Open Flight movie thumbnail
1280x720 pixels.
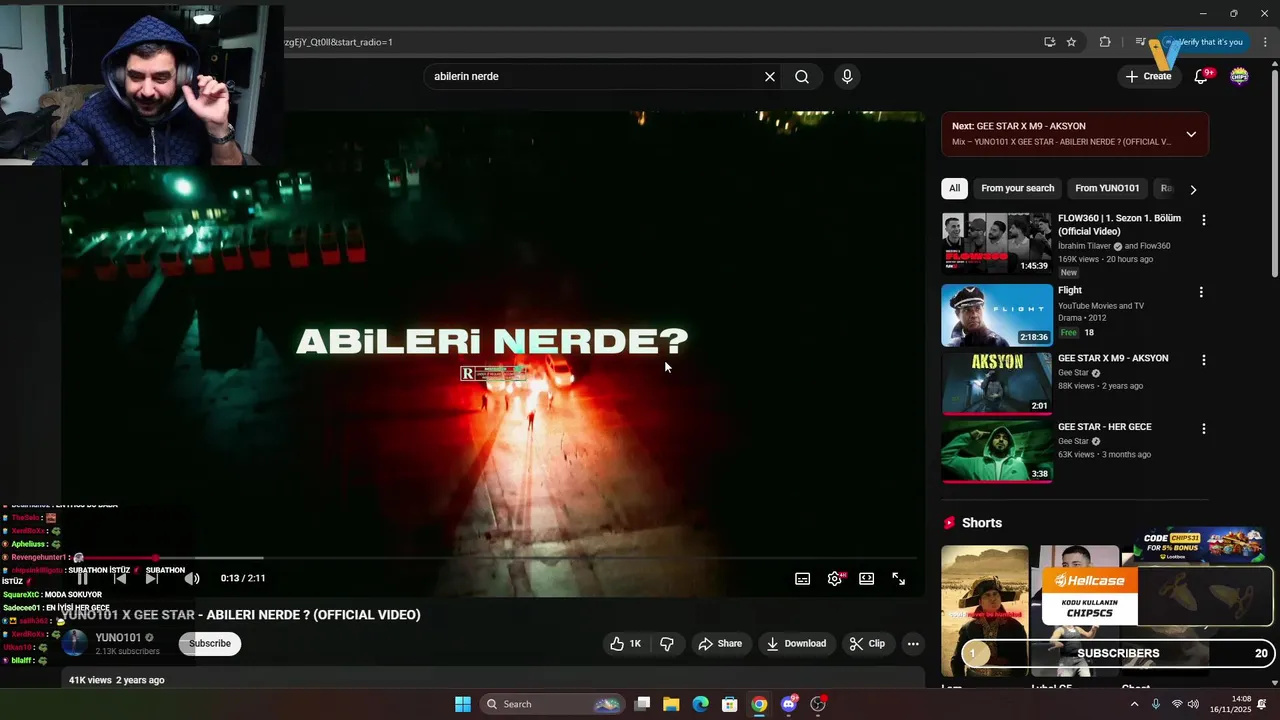click(997, 315)
